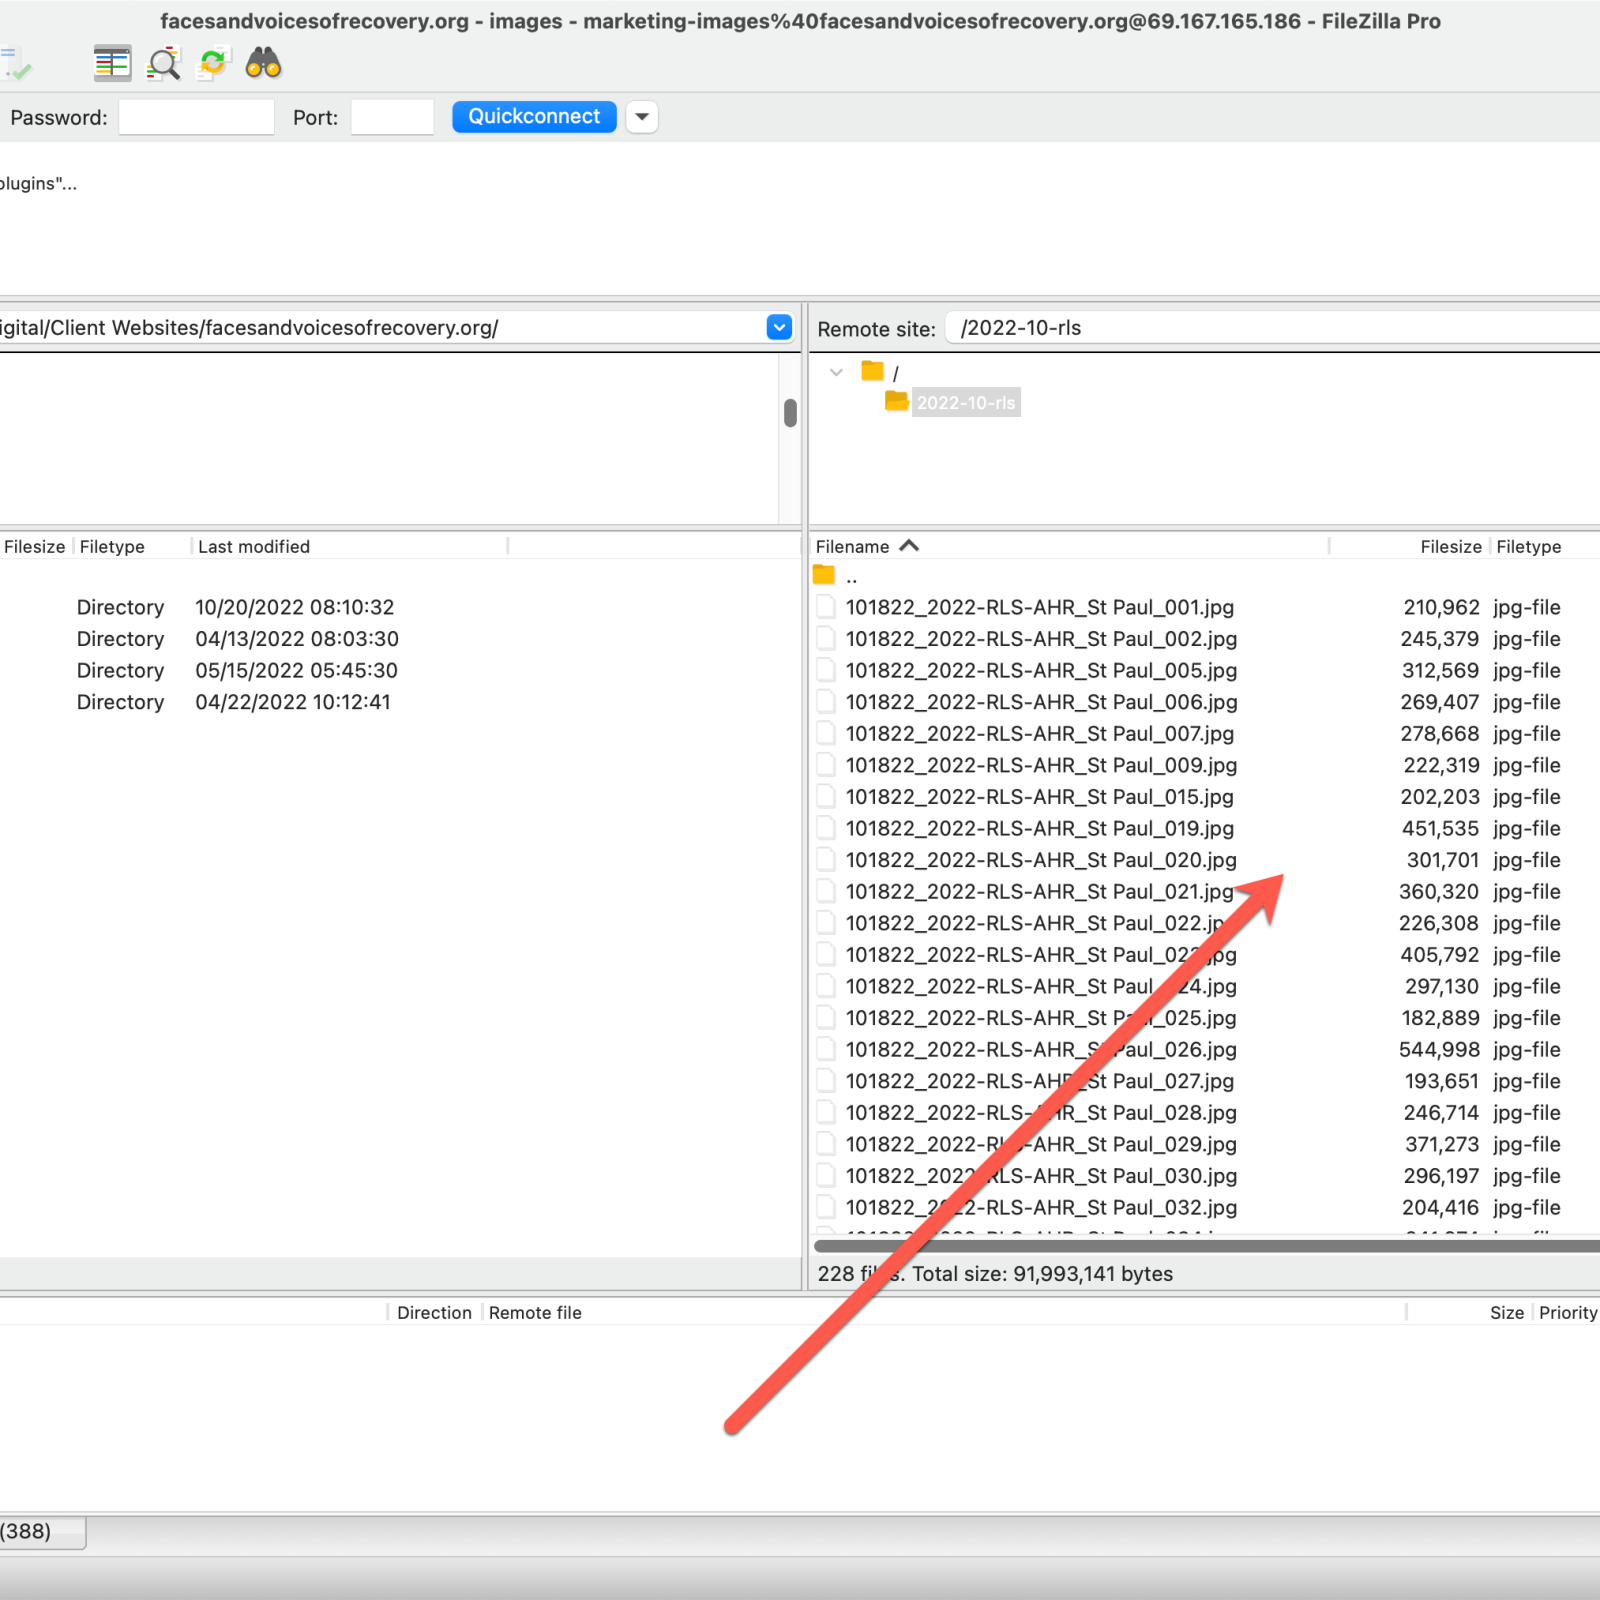1600x1600 pixels.
Task: Focus the Password input field
Action: [196, 117]
